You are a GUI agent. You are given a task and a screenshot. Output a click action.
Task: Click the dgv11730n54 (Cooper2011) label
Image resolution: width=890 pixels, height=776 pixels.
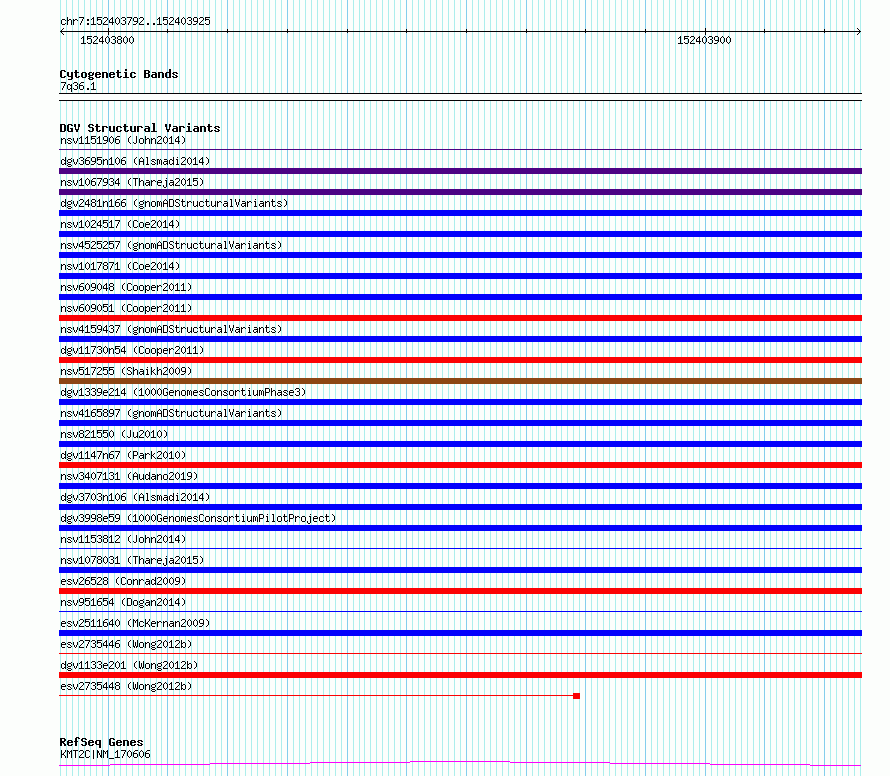[x=132, y=350]
